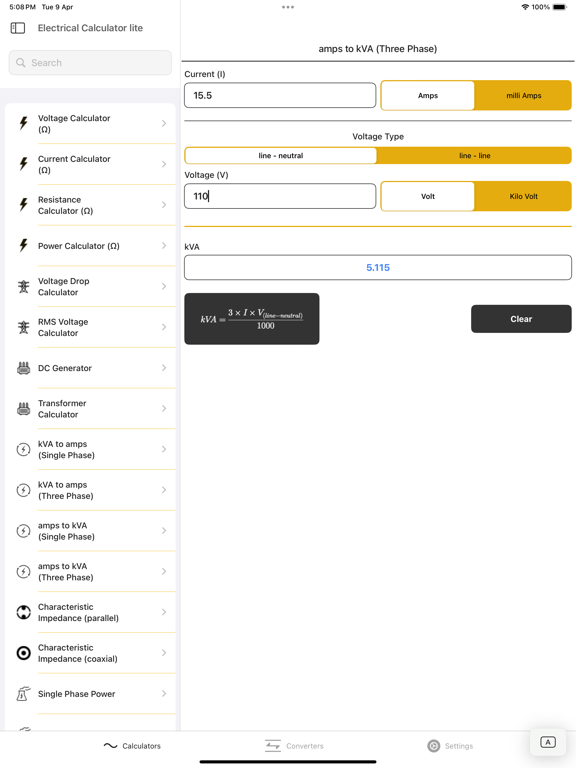Click the RMS Voltage Calculator pylon icon
The image size is (576, 768).
pos(23,327)
